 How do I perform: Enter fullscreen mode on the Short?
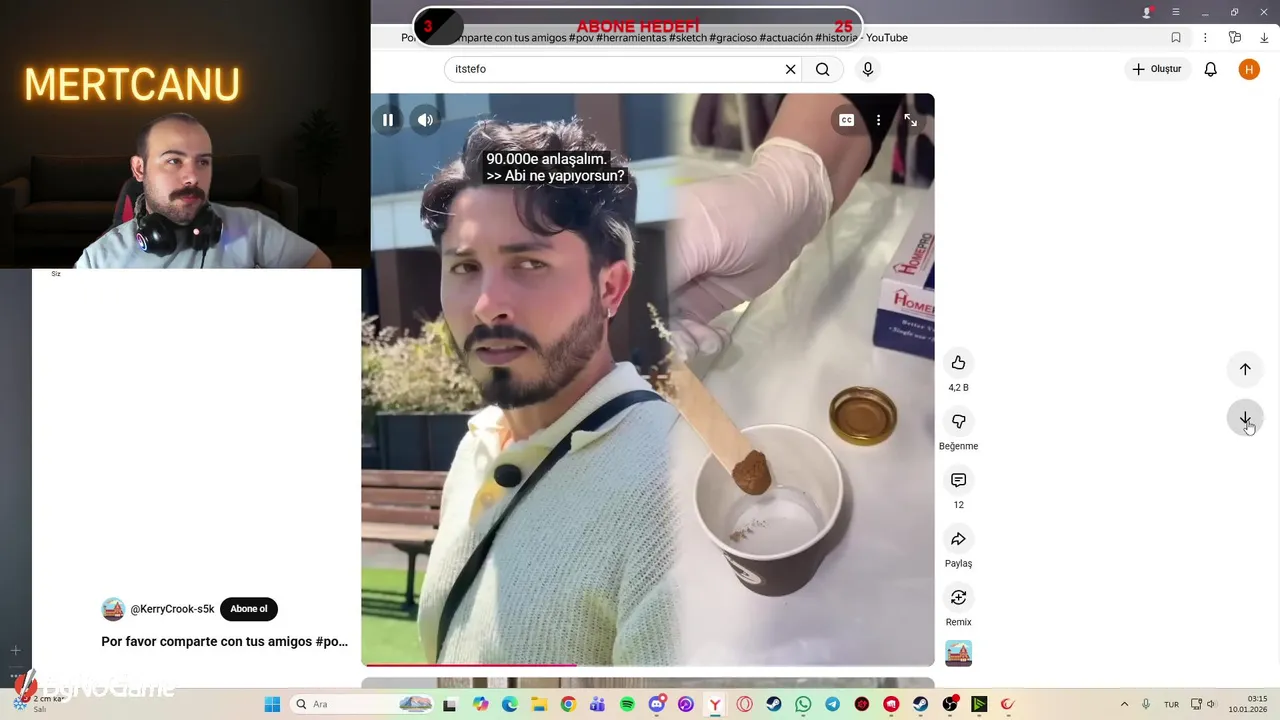pyautogui.click(x=910, y=120)
